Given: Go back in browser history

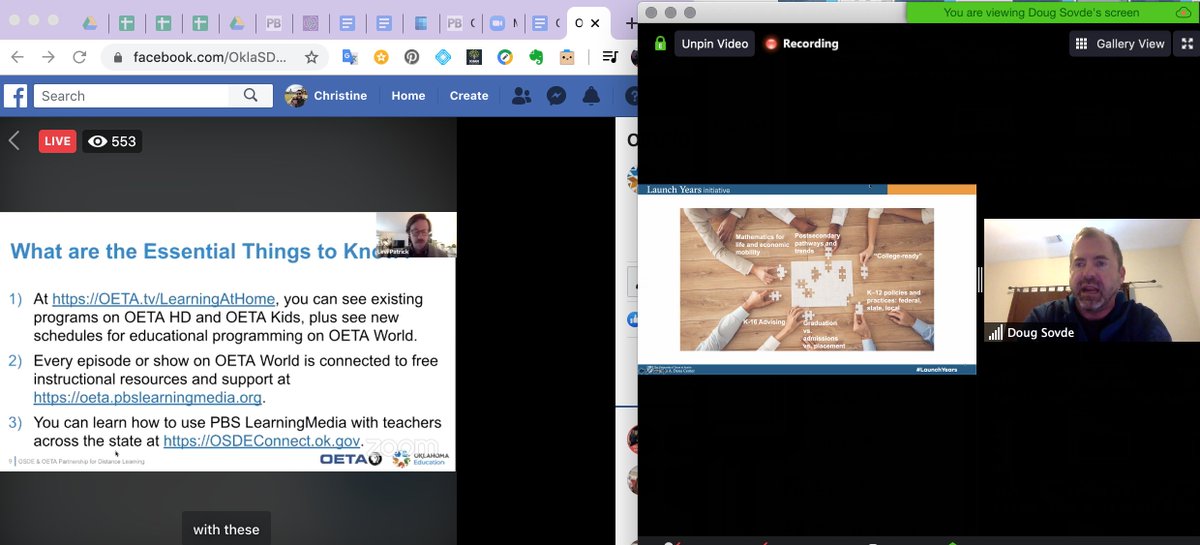Looking at the screenshot, I should 19,58.
